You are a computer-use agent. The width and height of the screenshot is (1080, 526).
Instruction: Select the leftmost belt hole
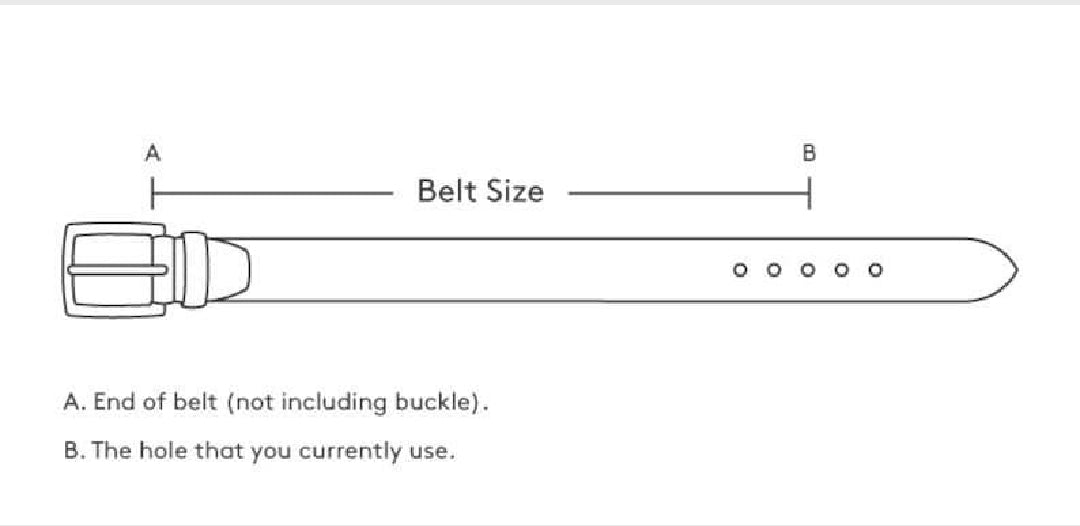[740, 270]
